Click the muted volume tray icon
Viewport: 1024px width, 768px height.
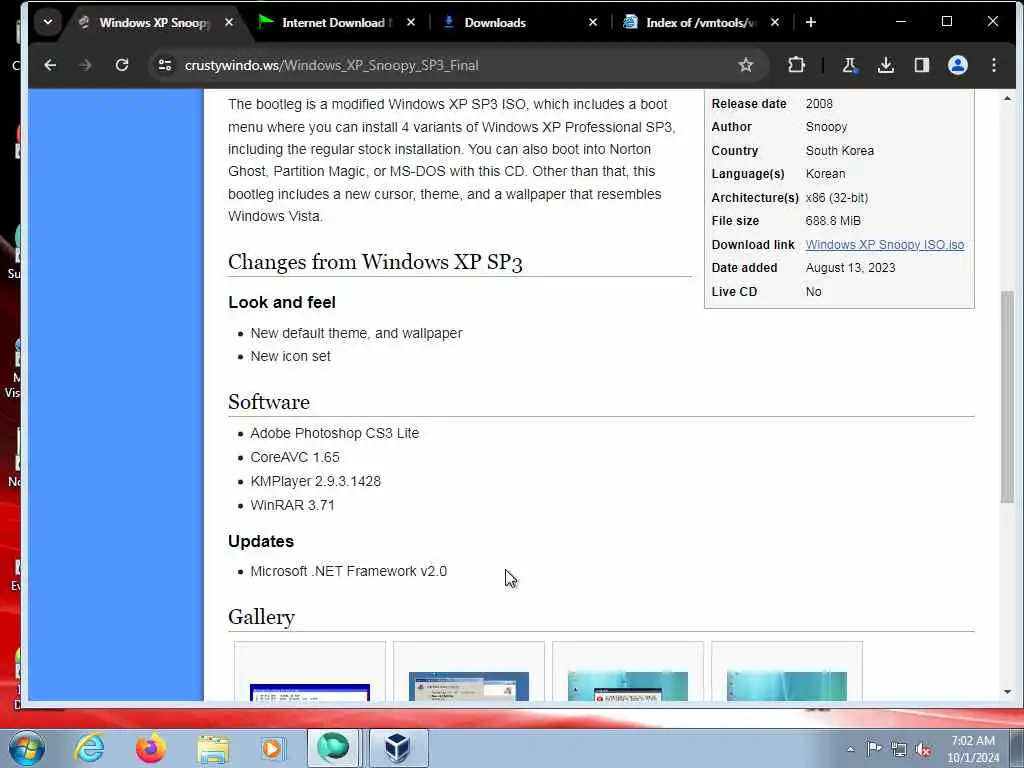click(x=923, y=750)
